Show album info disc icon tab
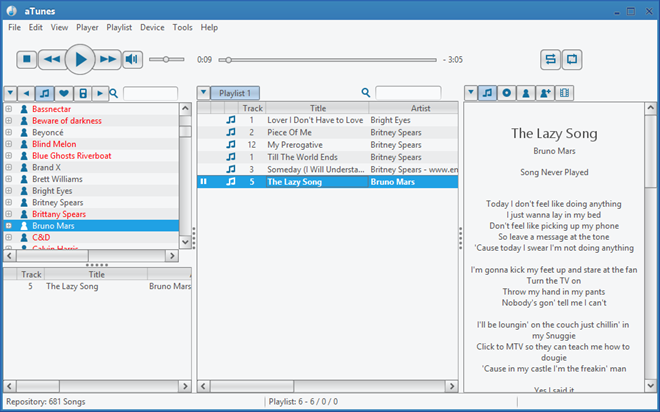 pos(508,93)
